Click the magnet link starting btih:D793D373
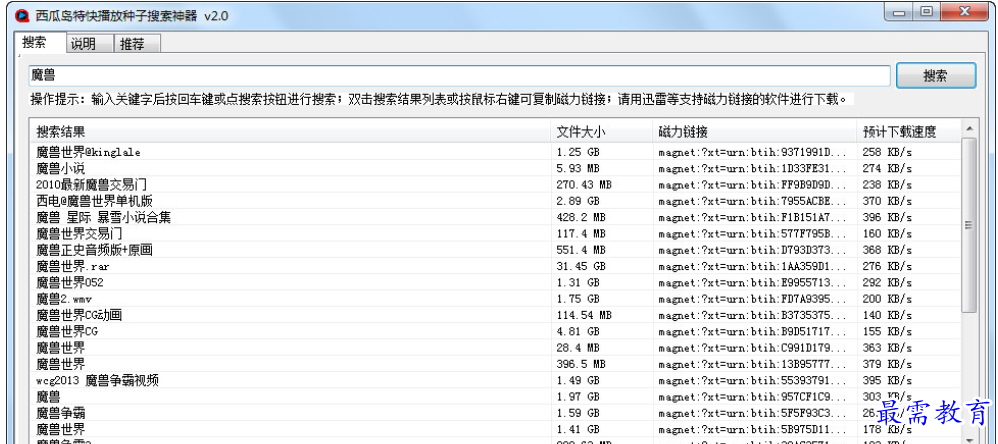Viewport: 998px width, 444px height. (753, 250)
